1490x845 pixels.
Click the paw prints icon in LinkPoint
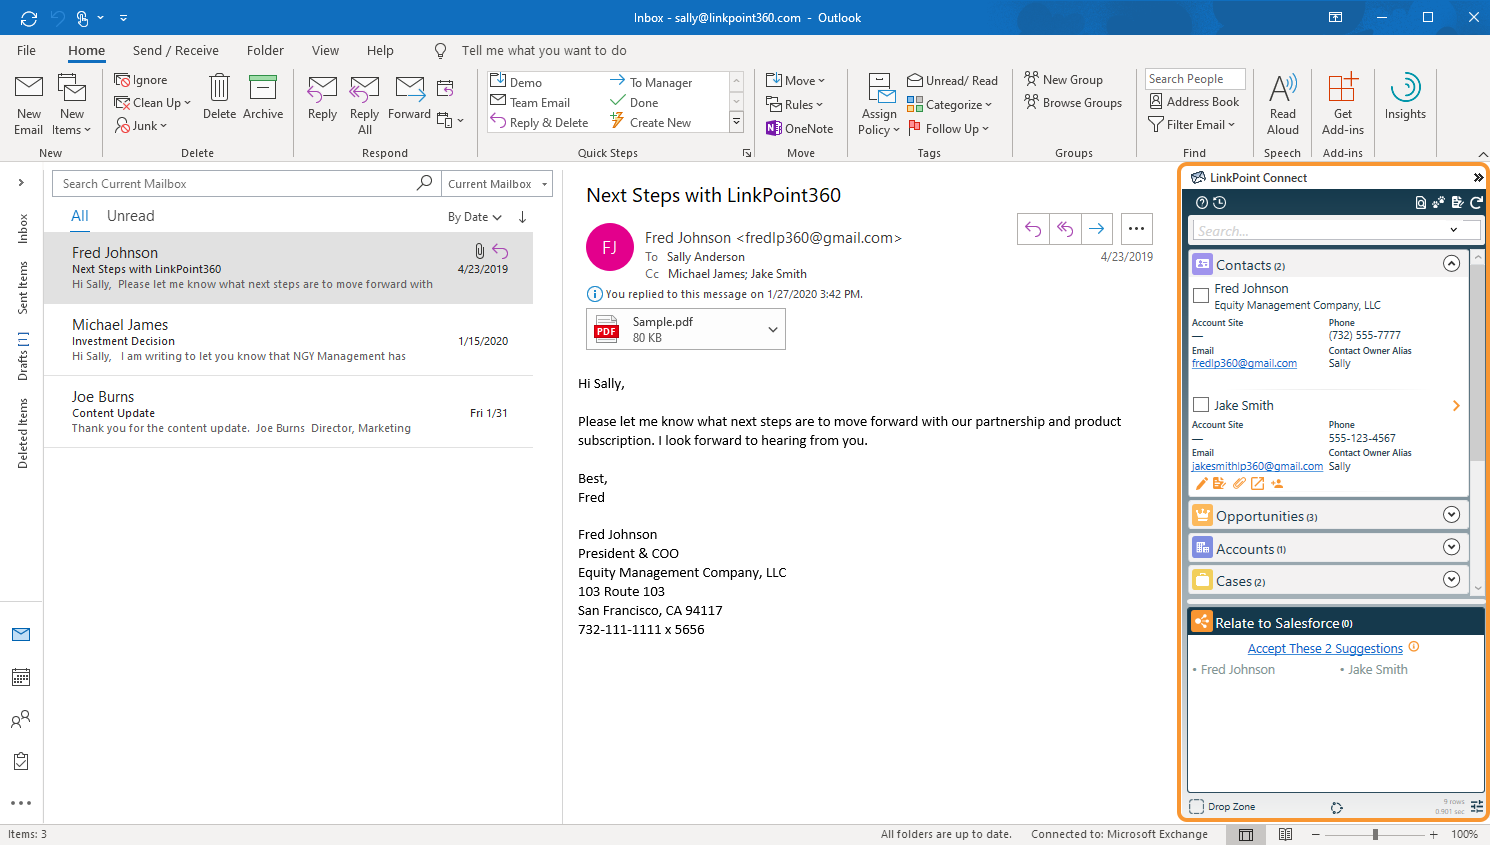click(1438, 203)
